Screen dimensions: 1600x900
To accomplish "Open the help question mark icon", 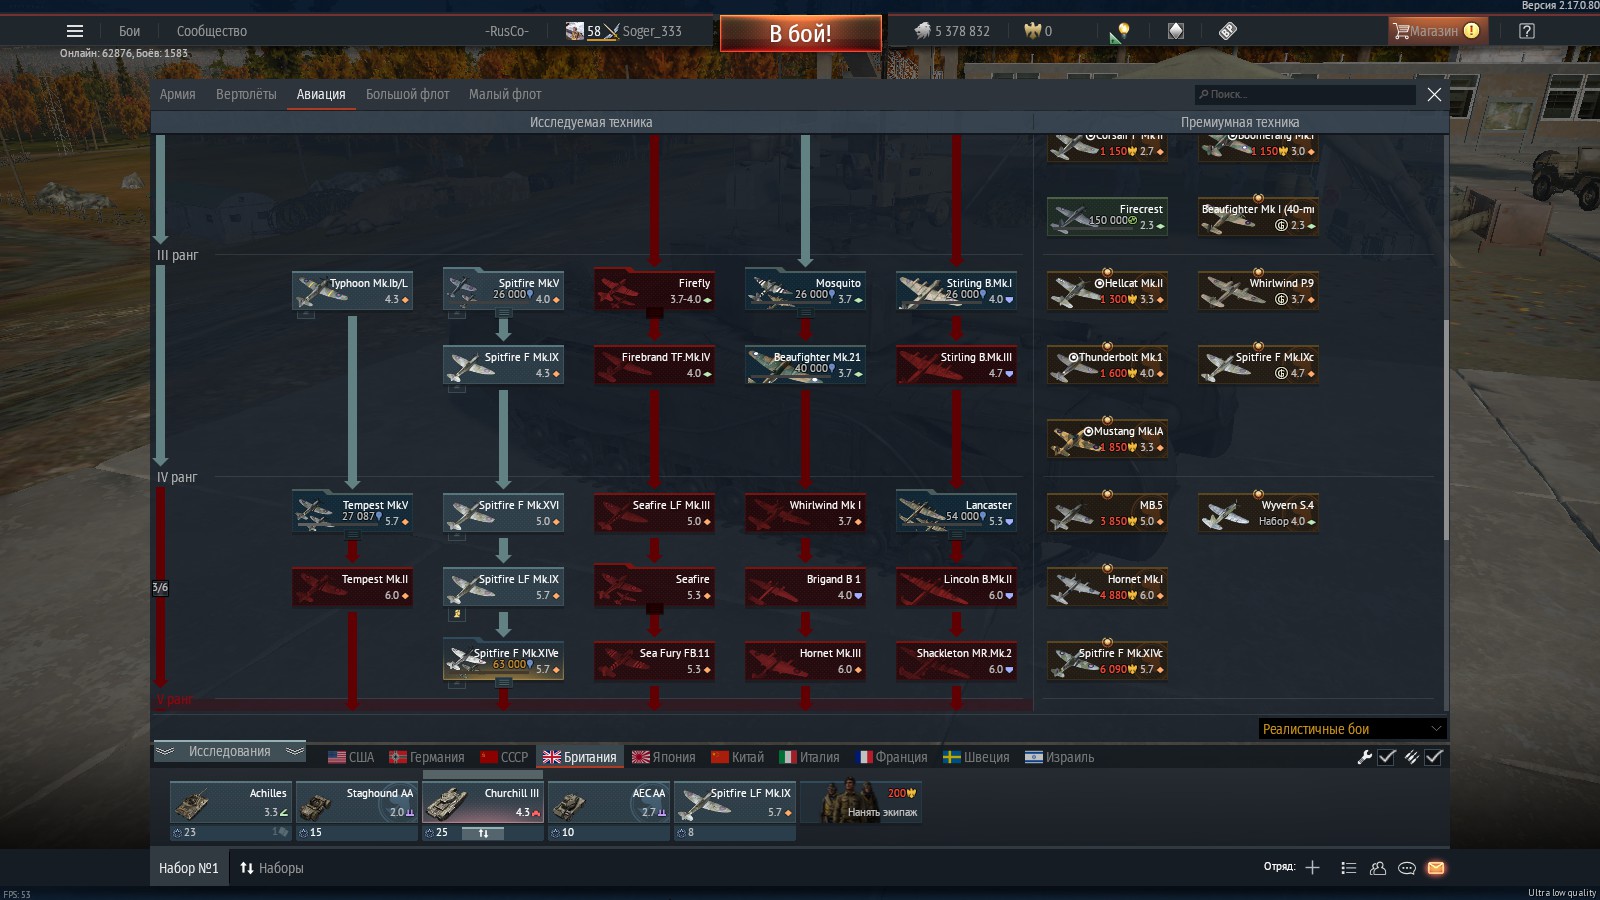I will tap(1526, 31).
